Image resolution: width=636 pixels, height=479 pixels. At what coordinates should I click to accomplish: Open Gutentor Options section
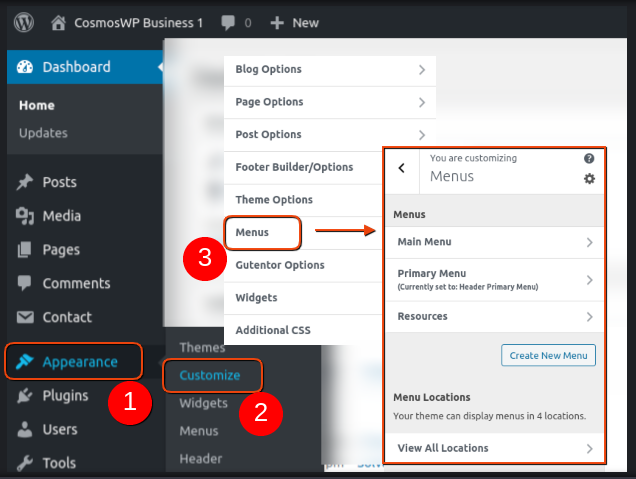(x=303, y=265)
